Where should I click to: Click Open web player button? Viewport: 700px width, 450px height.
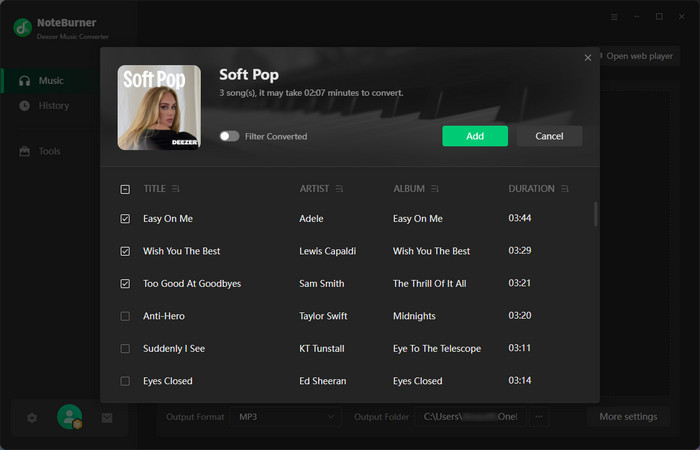639,56
